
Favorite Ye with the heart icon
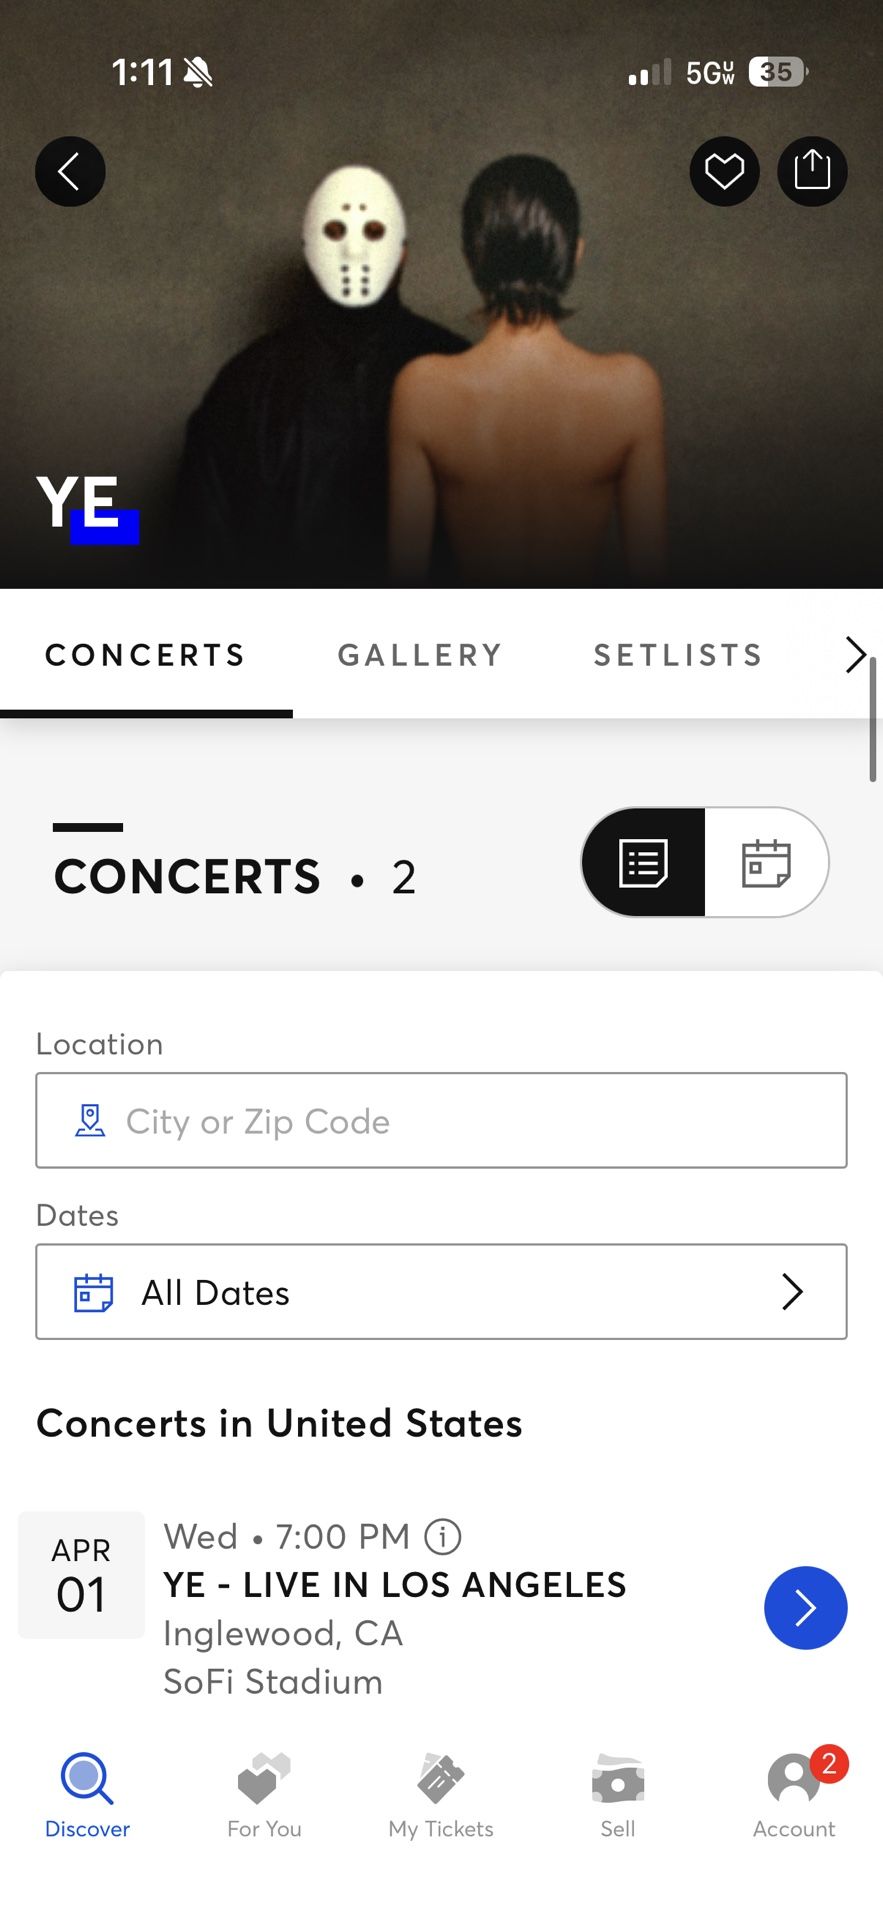tap(724, 171)
